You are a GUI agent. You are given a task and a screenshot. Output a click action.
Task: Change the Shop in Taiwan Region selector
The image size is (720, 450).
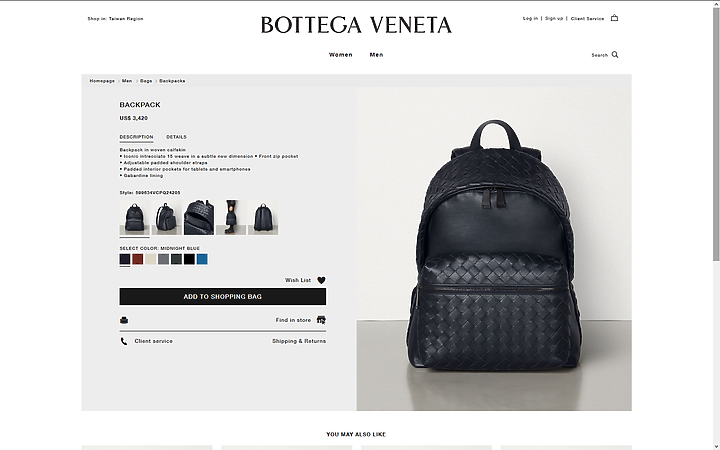[x=115, y=19]
